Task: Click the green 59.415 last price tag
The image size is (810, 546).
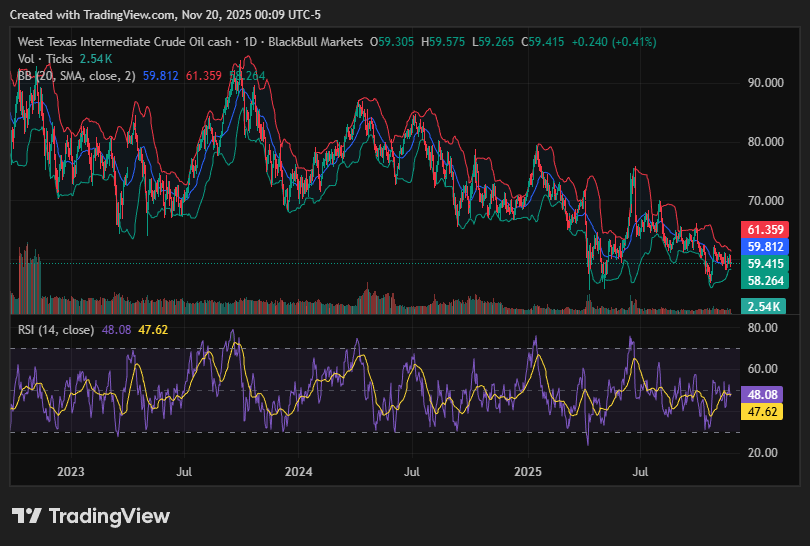Action: point(765,263)
